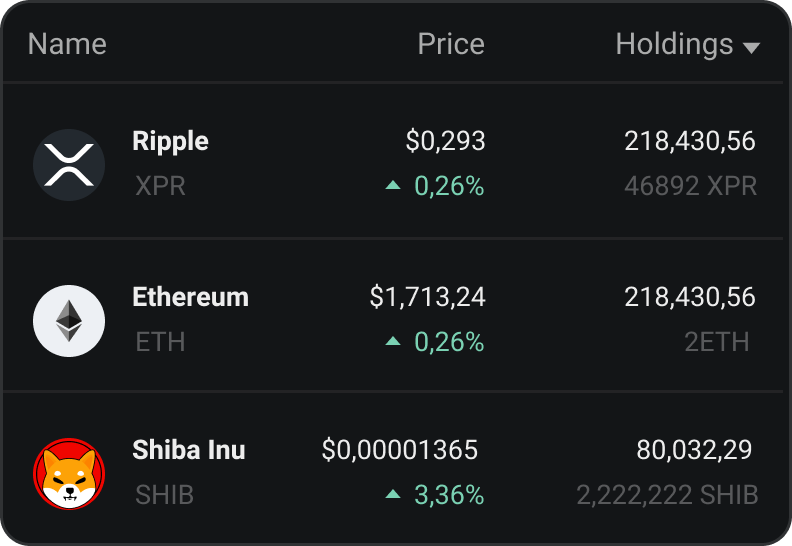
Task: Open the Ripple asset name
Action: [x=170, y=141]
